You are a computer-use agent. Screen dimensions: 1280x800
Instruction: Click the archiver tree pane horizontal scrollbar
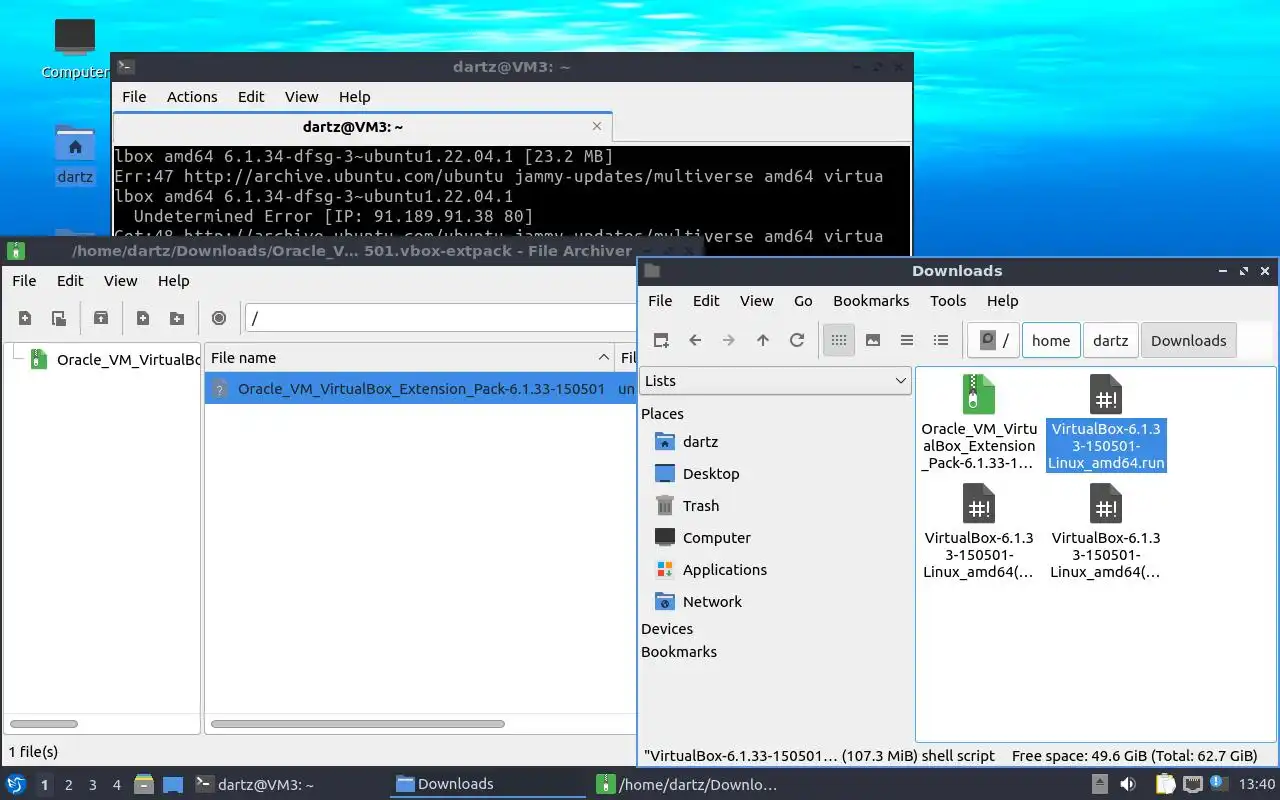pyautogui.click(x=44, y=724)
